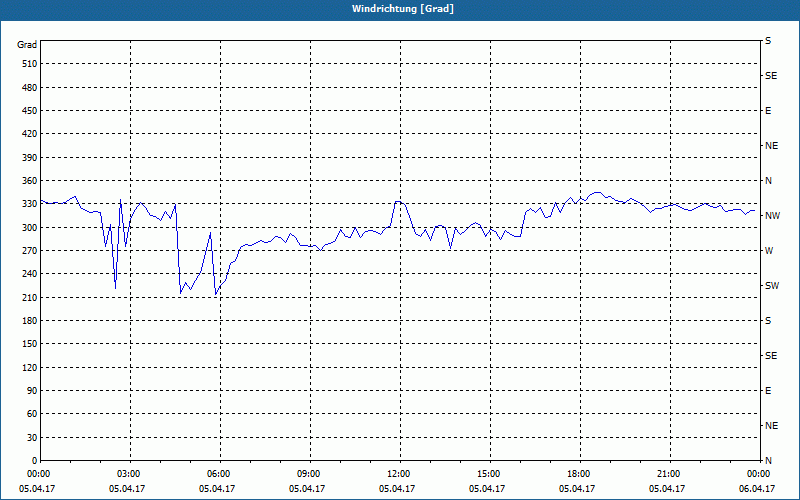Click the 240 degree axis label
Screen dimensions: 800x500
click(x=30, y=274)
